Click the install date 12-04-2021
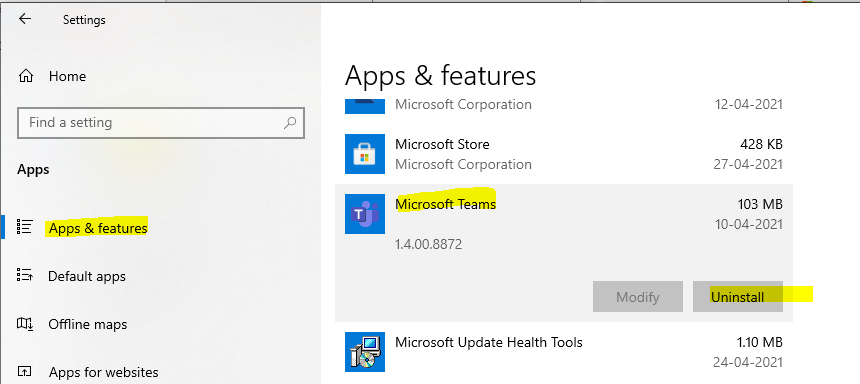Screen dimensions: 860x384 point(749,104)
